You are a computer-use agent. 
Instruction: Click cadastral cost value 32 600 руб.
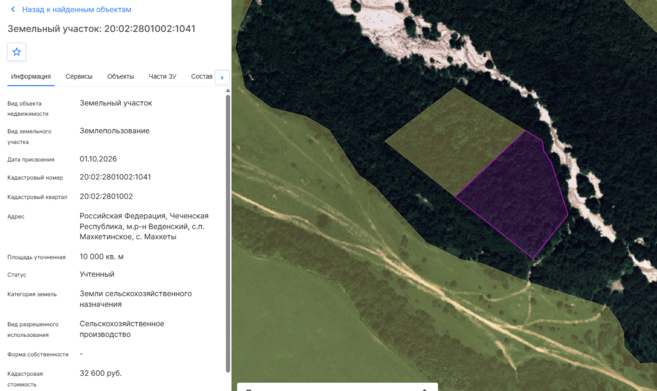[x=101, y=373]
